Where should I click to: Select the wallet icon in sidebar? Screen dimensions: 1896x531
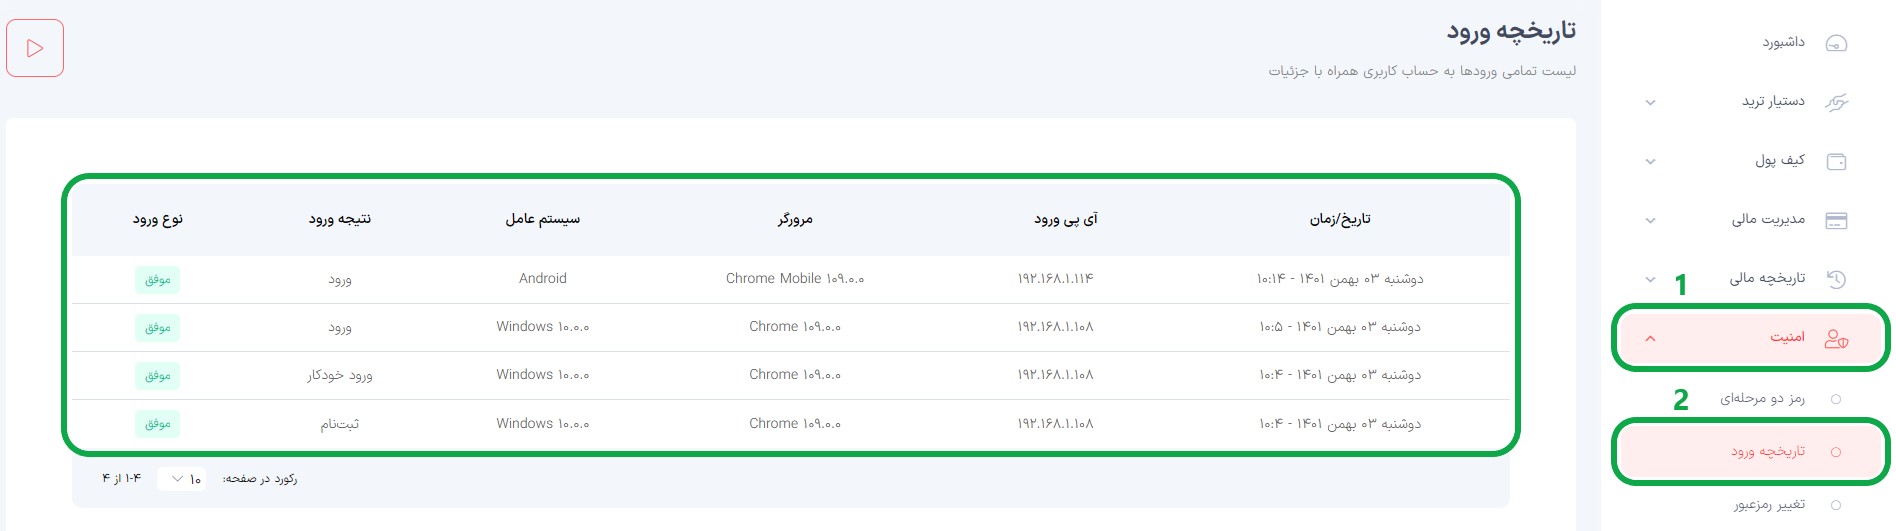click(1837, 161)
